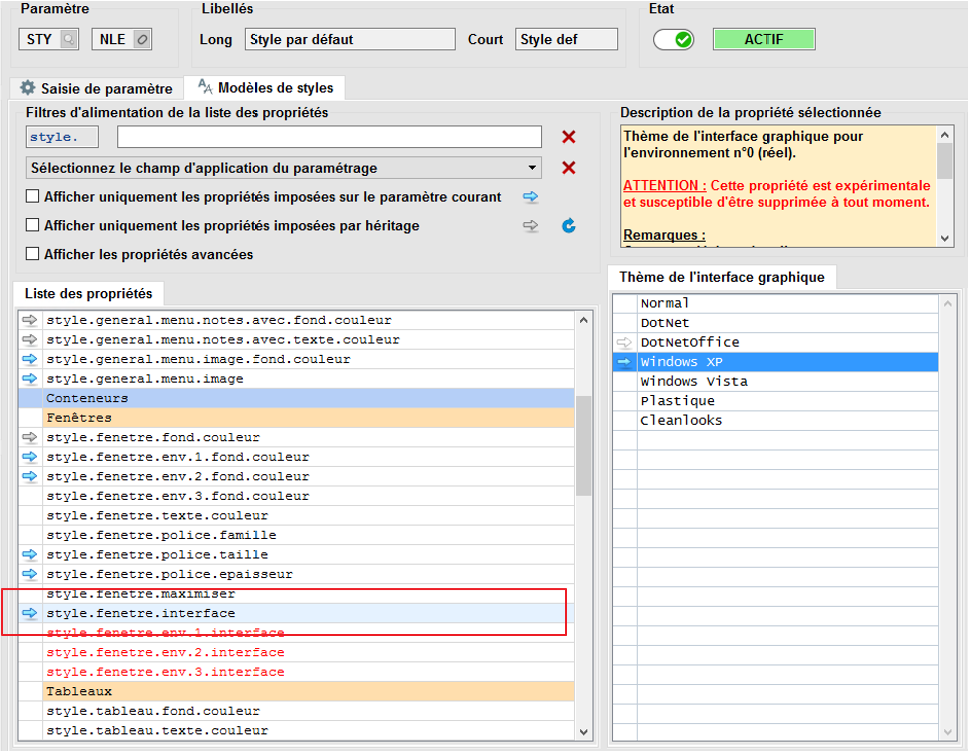Select the Modèles de styles tab
Viewport: 968px width, 751px height.
265,88
